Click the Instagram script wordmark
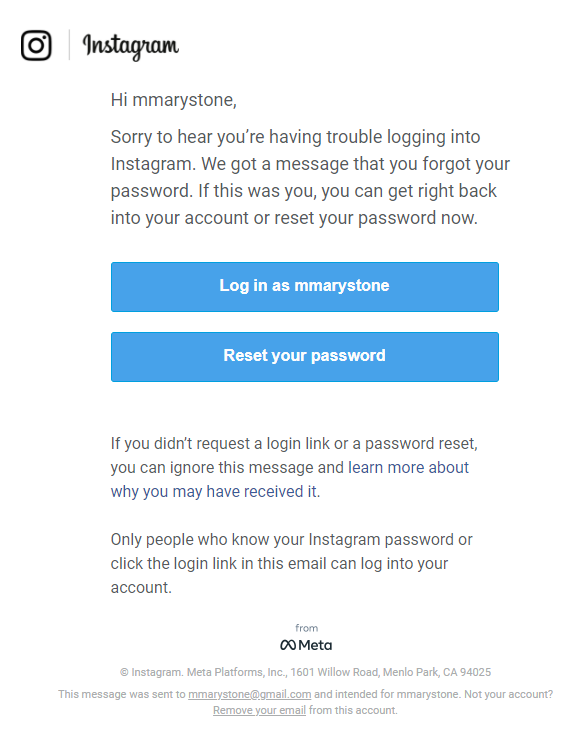This screenshot has width=573, height=734. [x=131, y=46]
